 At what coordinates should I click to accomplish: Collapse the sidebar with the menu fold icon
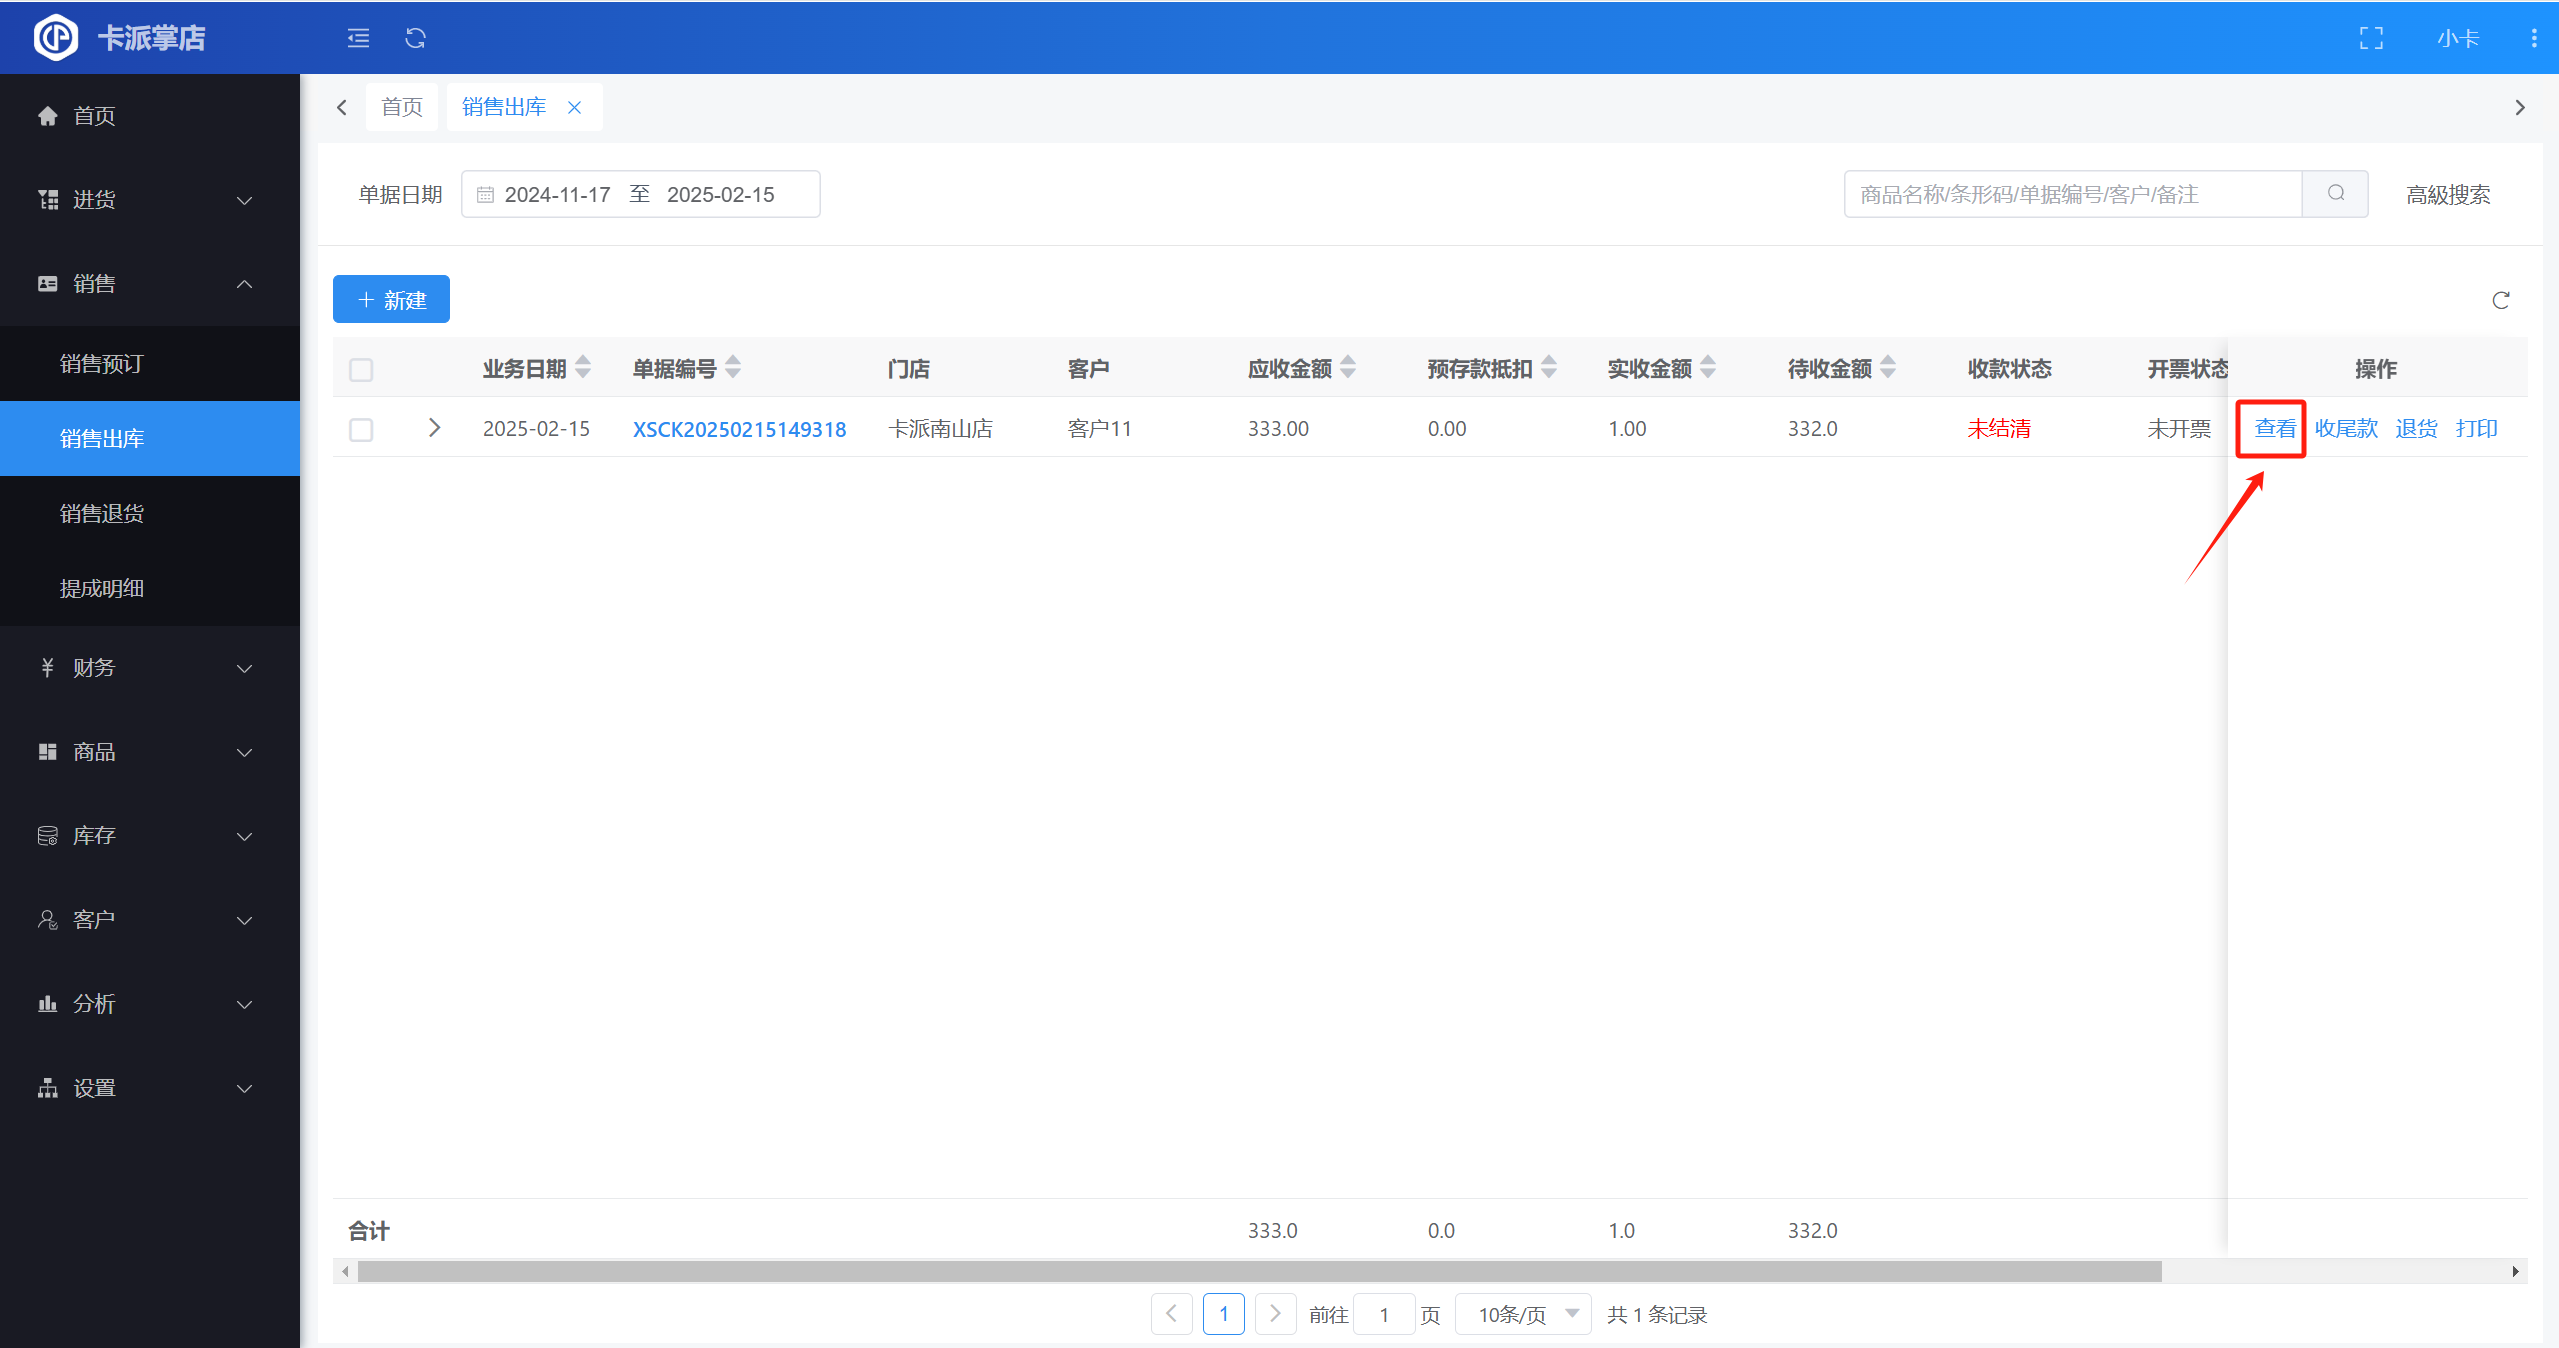coord(358,38)
